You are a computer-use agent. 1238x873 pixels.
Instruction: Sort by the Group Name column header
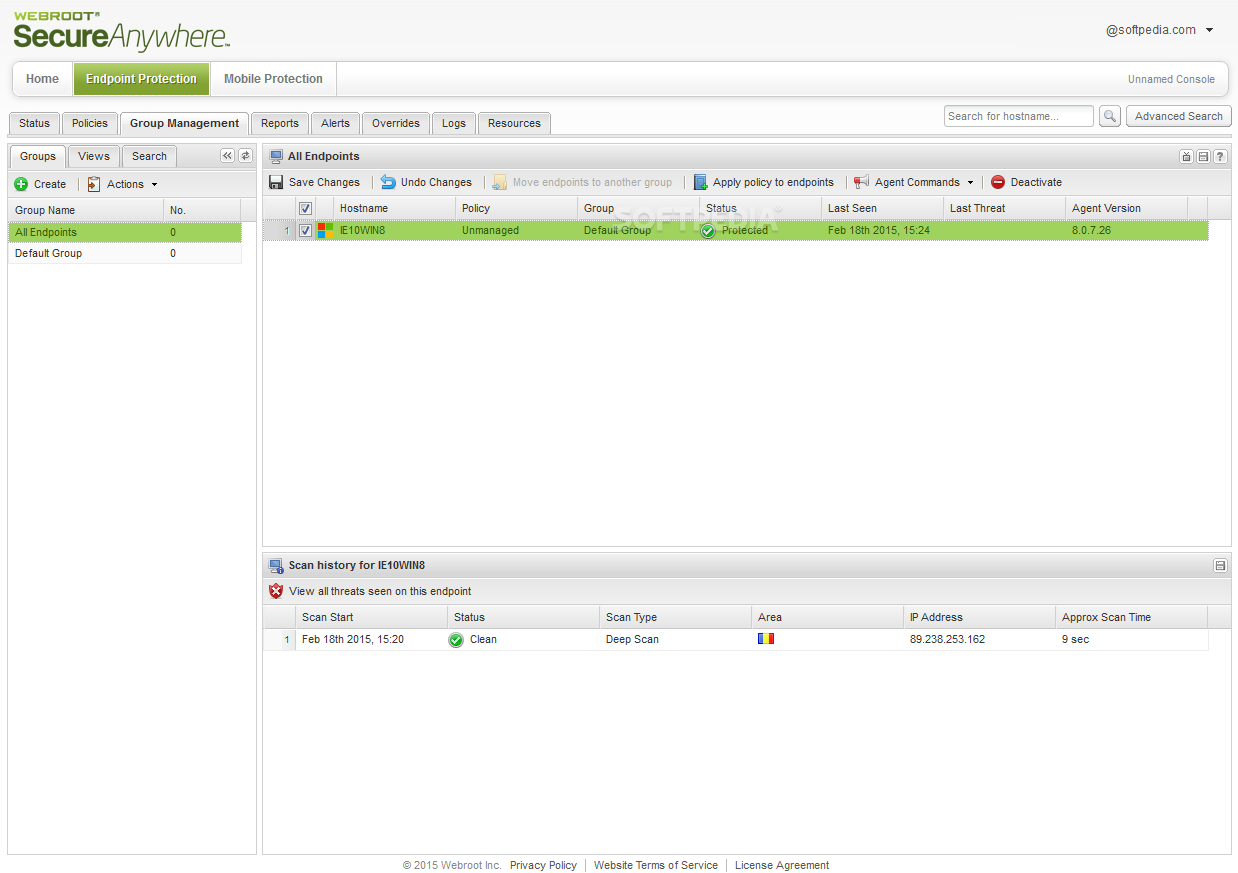click(x=86, y=210)
